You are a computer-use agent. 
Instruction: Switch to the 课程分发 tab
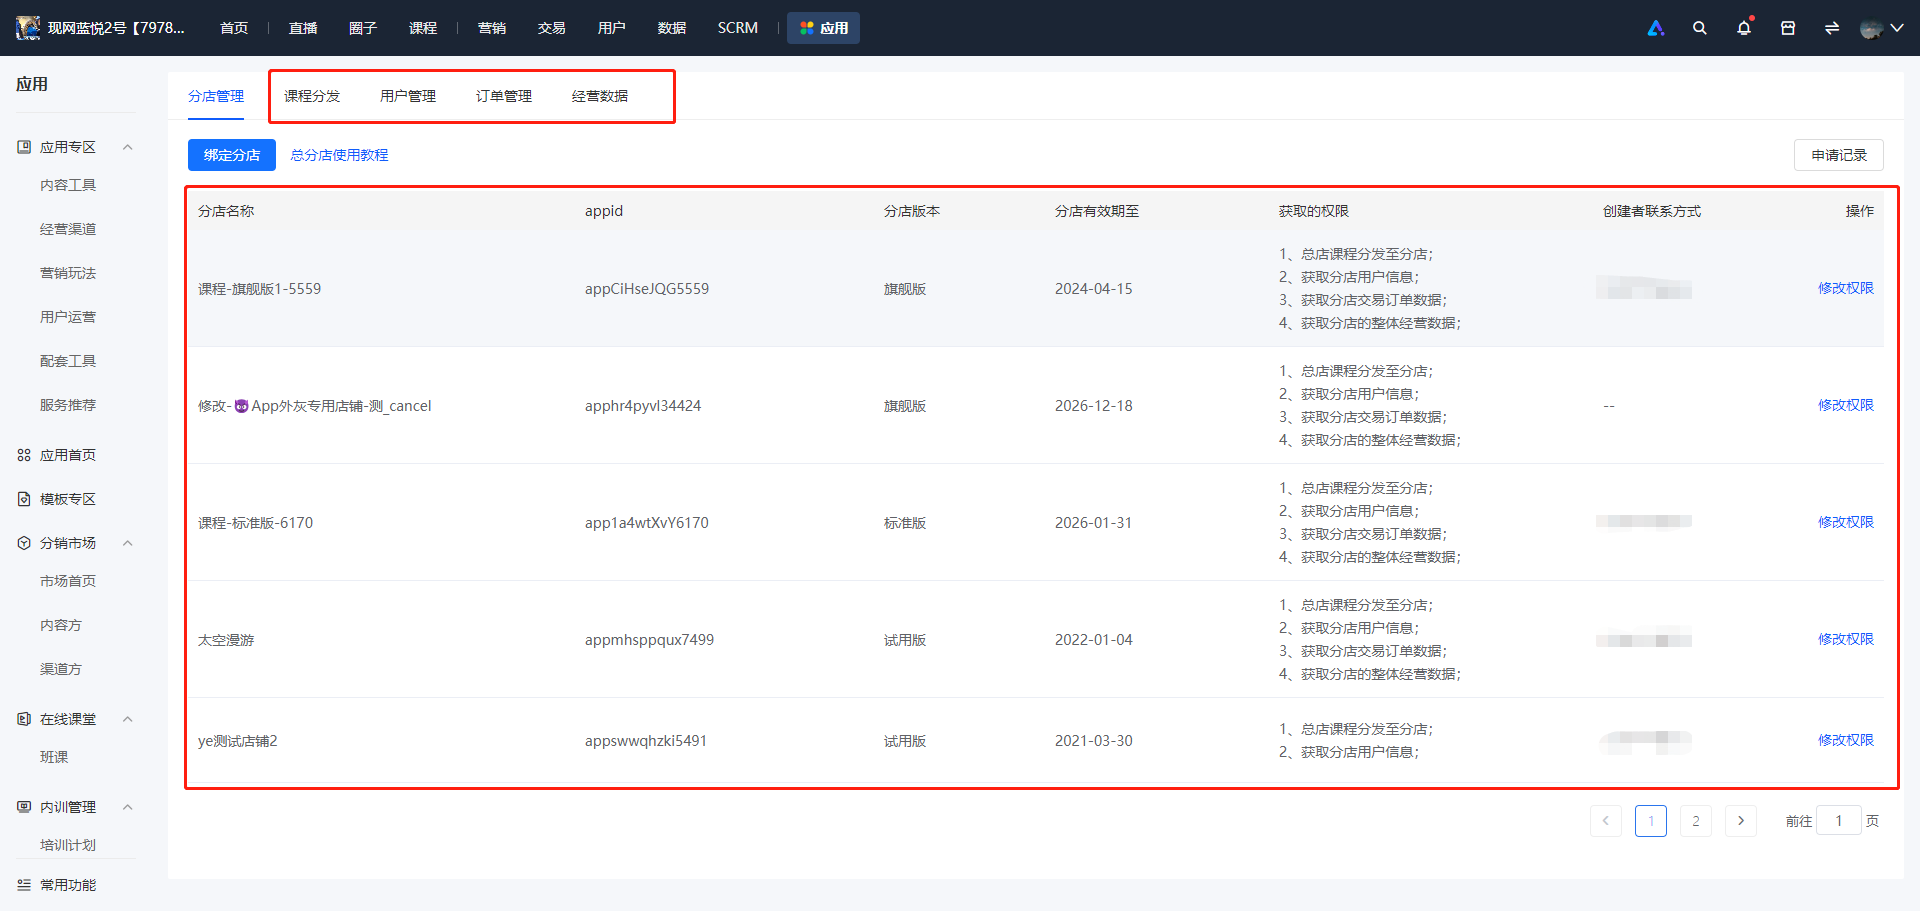312,96
